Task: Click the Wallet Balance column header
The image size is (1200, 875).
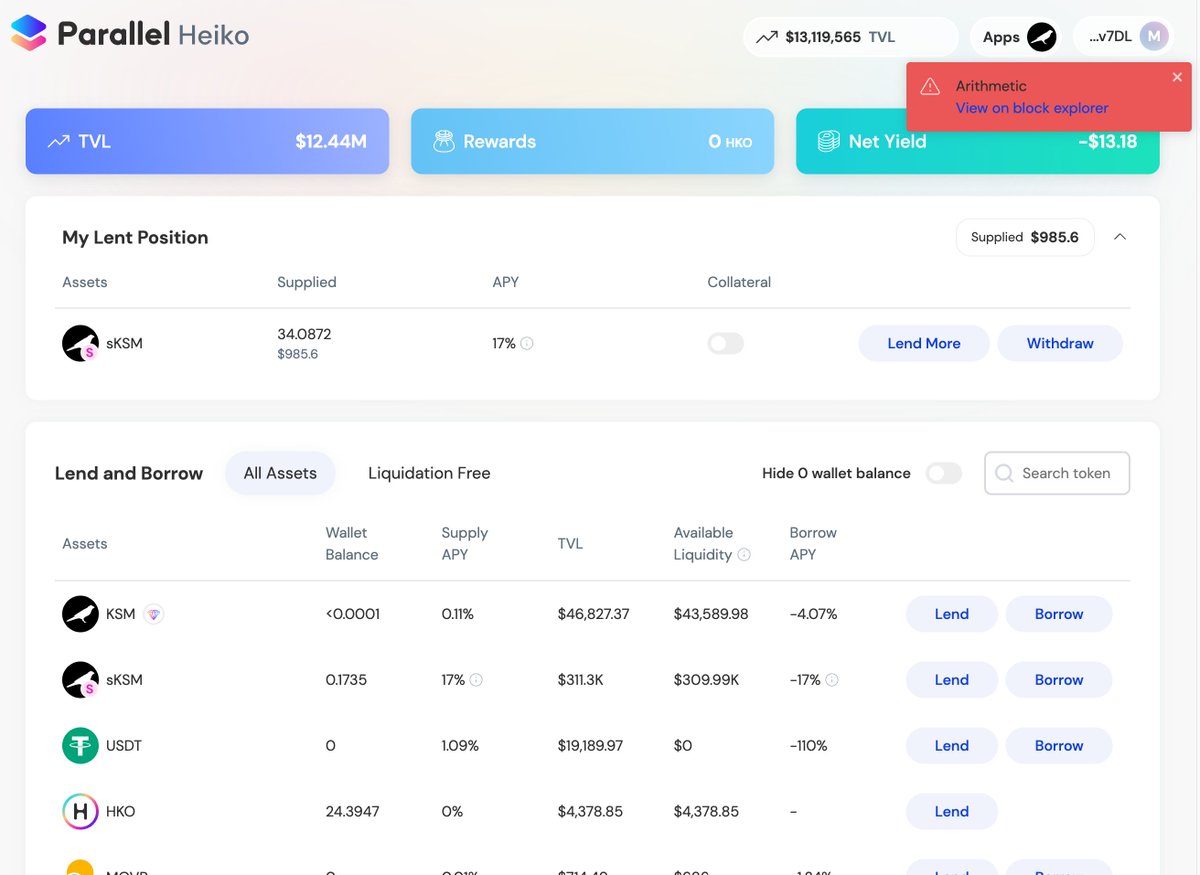Action: point(352,544)
